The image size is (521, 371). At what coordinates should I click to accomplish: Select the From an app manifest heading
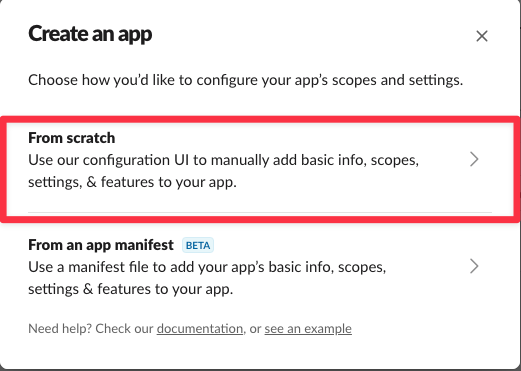click(101, 245)
